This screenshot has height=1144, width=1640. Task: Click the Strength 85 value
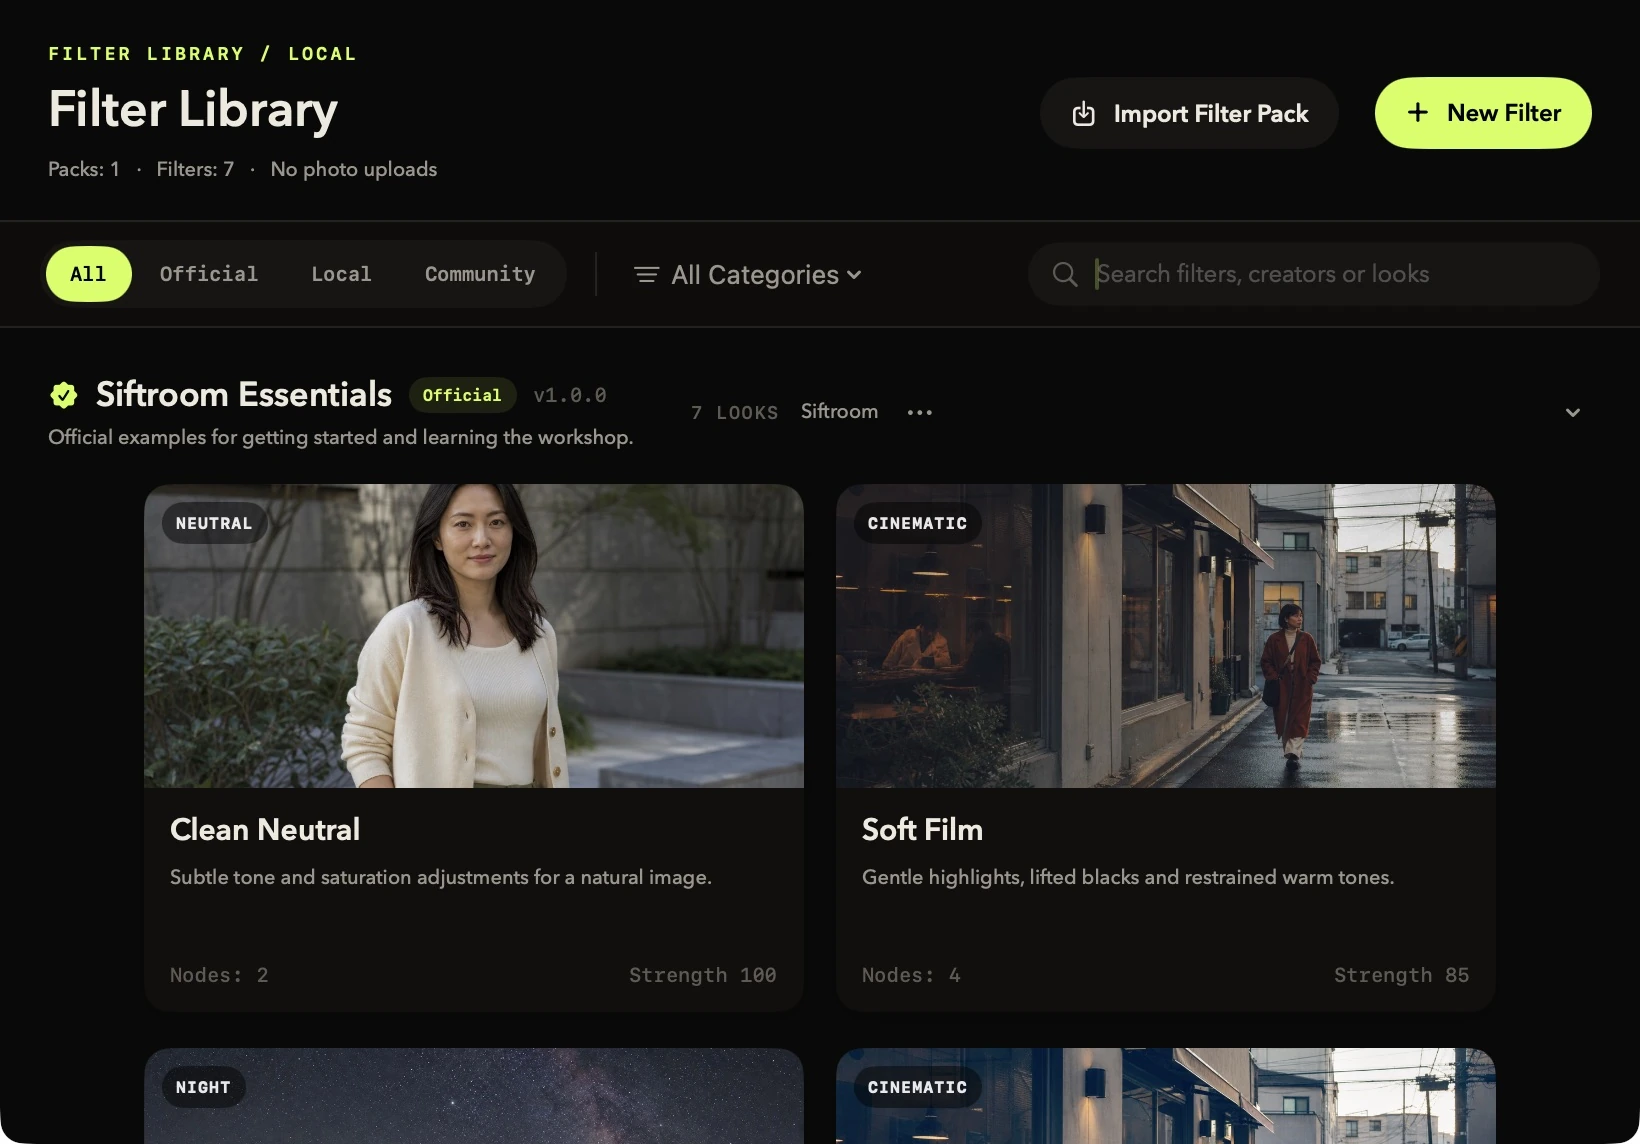(1401, 975)
